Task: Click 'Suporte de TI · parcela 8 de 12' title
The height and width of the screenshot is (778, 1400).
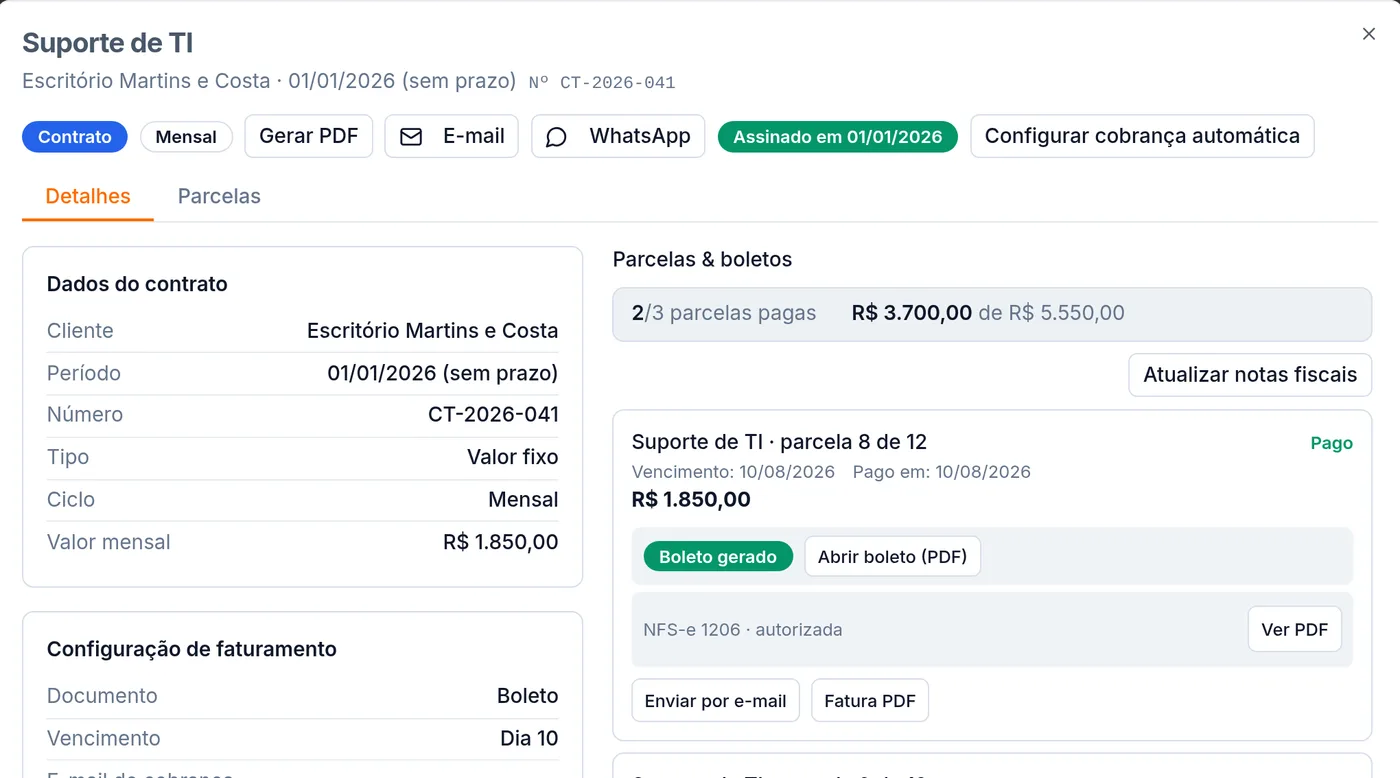Action: [x=780, y=442]
